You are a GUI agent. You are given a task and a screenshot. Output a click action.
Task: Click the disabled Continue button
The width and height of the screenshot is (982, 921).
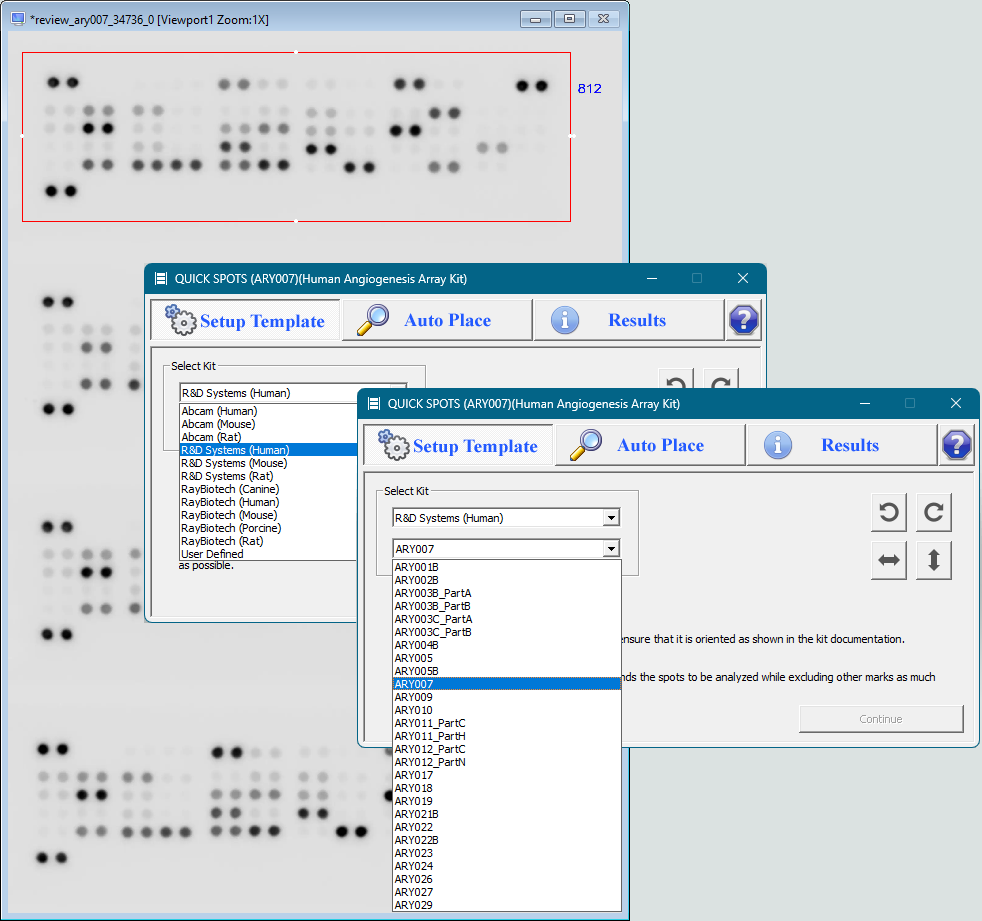pos(881,719)
